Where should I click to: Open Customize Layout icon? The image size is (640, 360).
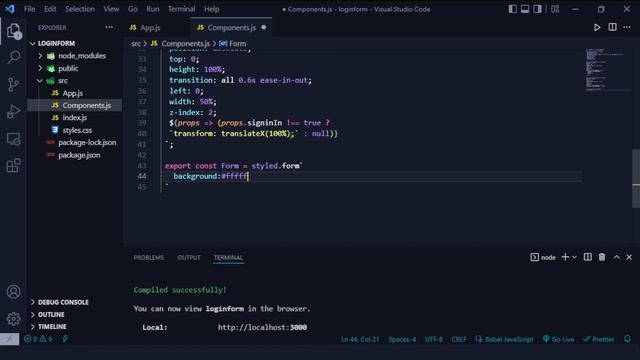(x=555, y=9)
